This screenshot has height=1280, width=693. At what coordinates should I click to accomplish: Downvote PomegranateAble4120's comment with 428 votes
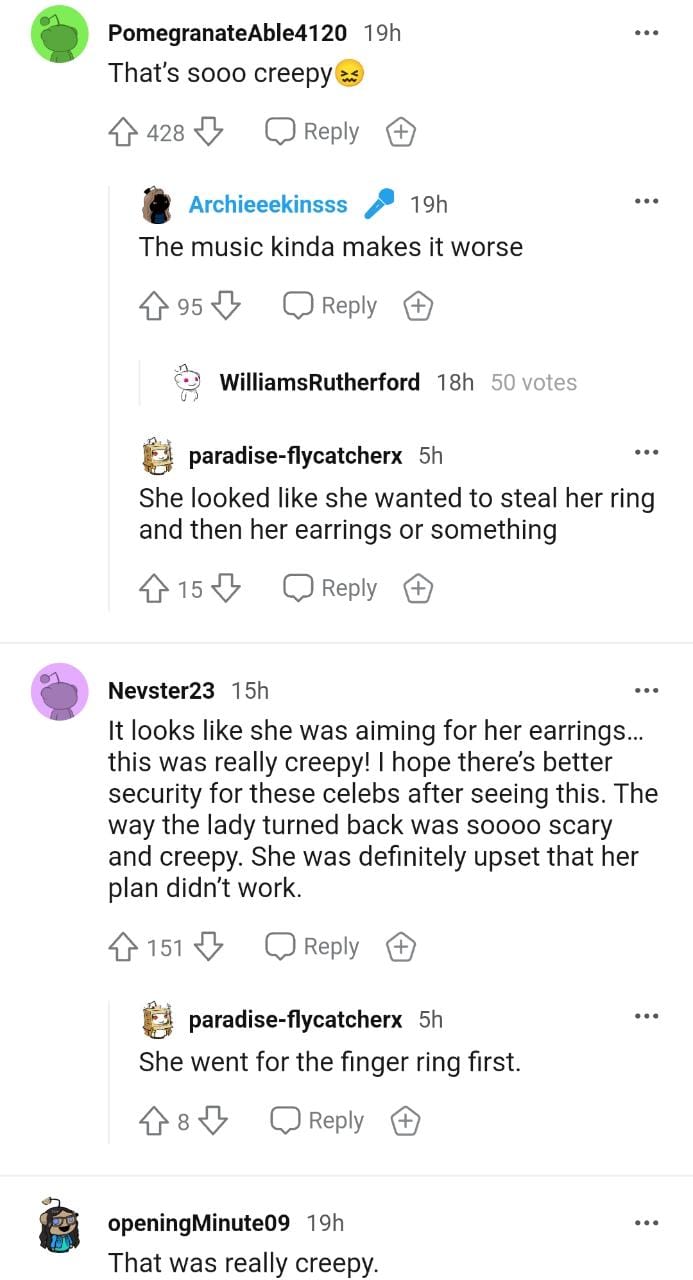click(x=207, y=132)
